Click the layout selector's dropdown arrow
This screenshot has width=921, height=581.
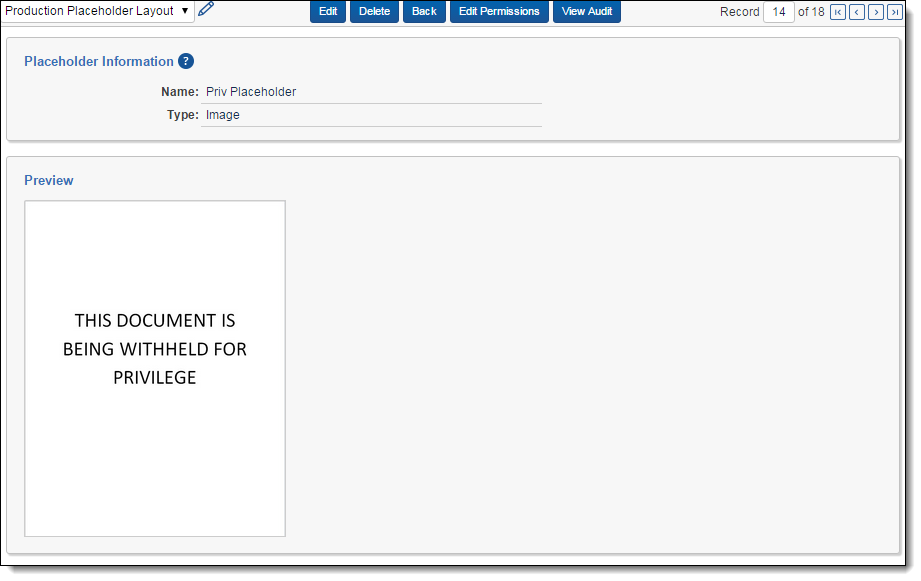pyautogui.click(x=183, y=11)
